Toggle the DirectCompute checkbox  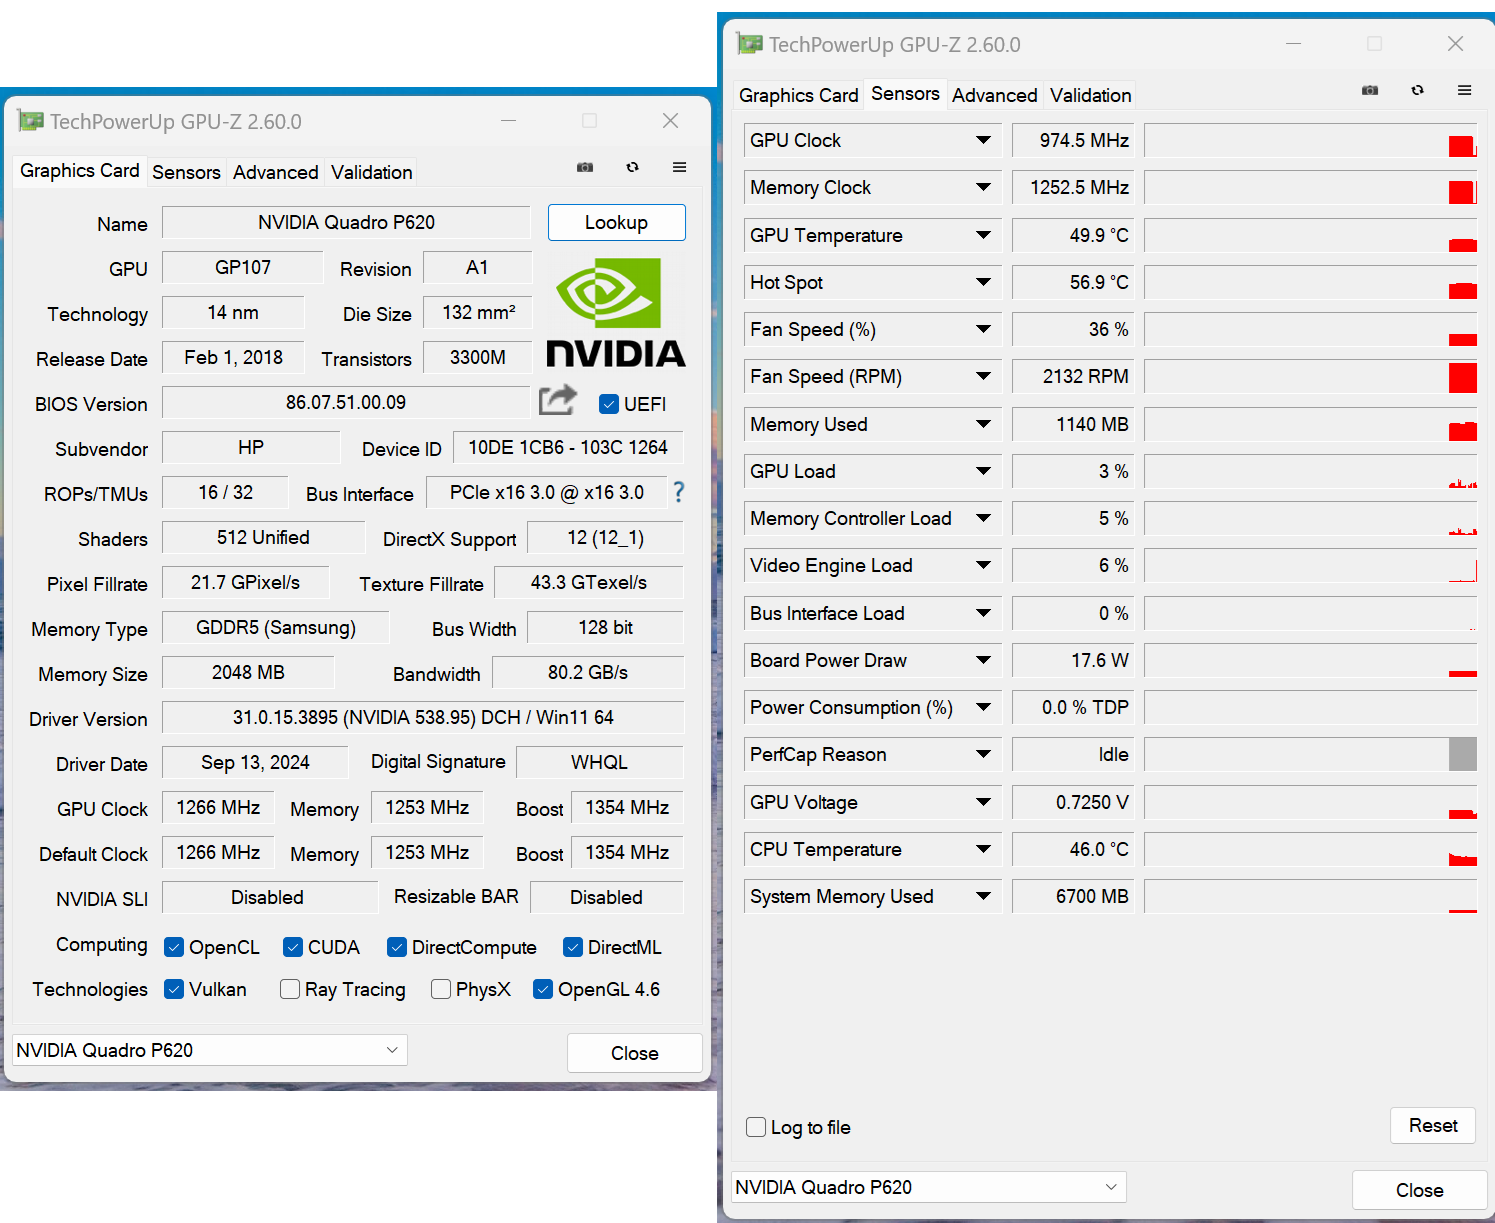(x=397, y=947)
